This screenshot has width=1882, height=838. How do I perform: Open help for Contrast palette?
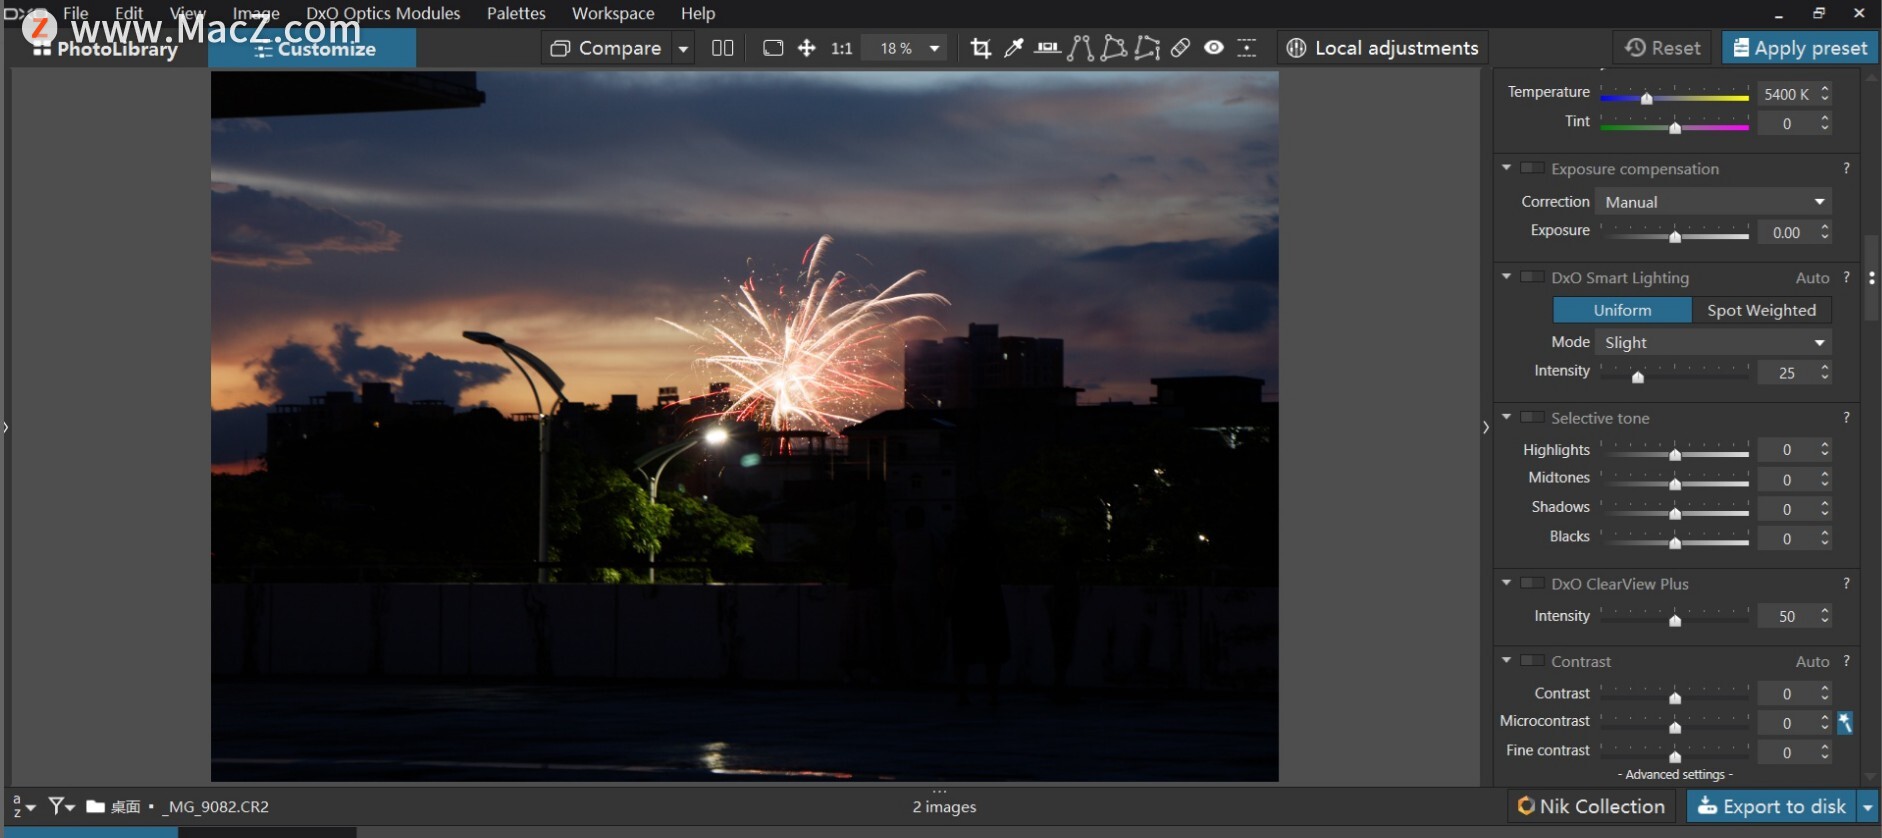coord(1847,661)
